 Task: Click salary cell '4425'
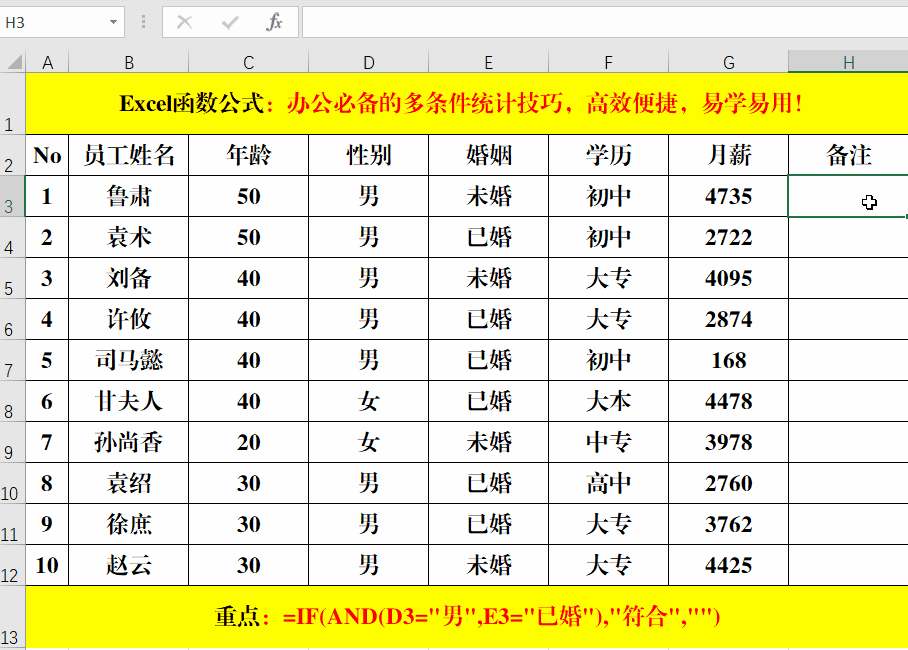click(728, 565)
